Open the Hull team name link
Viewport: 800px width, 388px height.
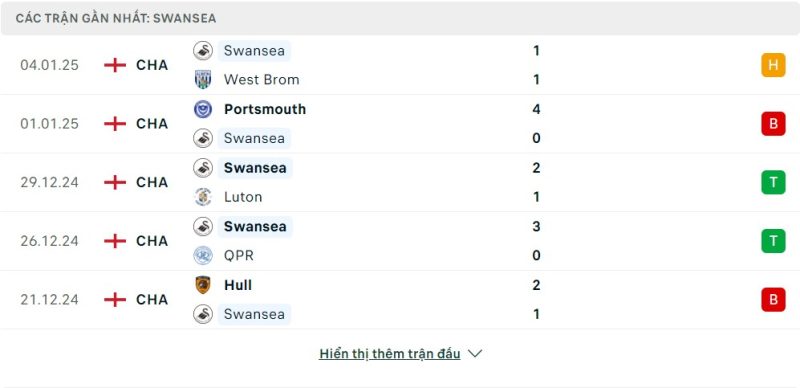[238, 285]
